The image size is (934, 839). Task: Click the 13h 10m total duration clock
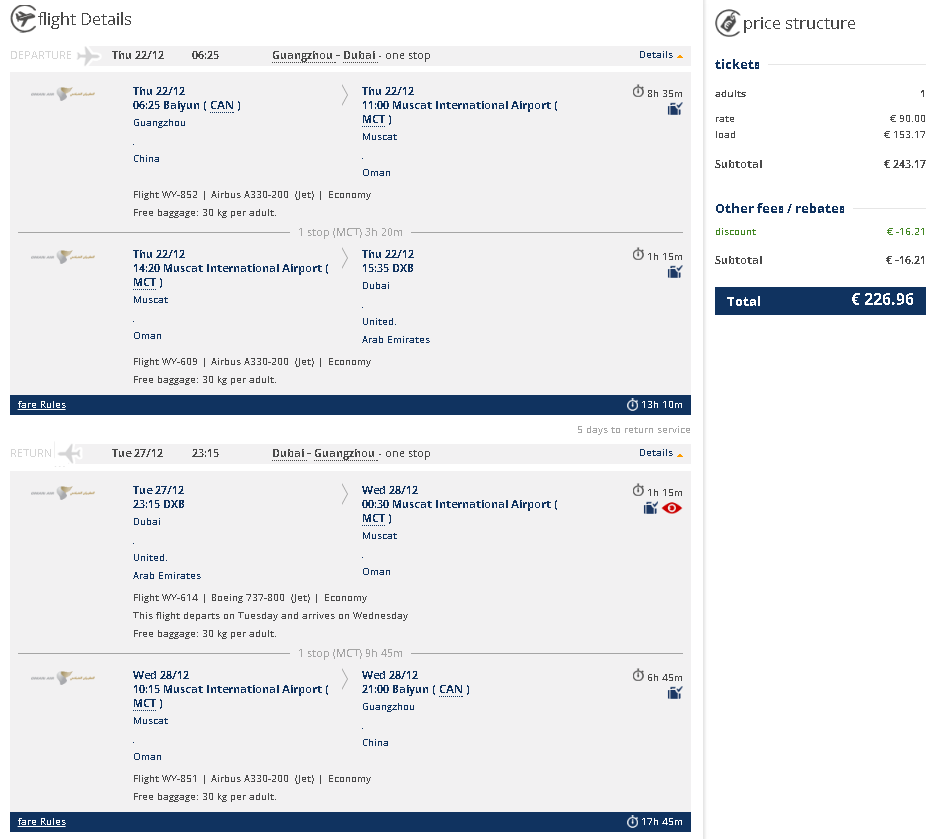(632, 405)
